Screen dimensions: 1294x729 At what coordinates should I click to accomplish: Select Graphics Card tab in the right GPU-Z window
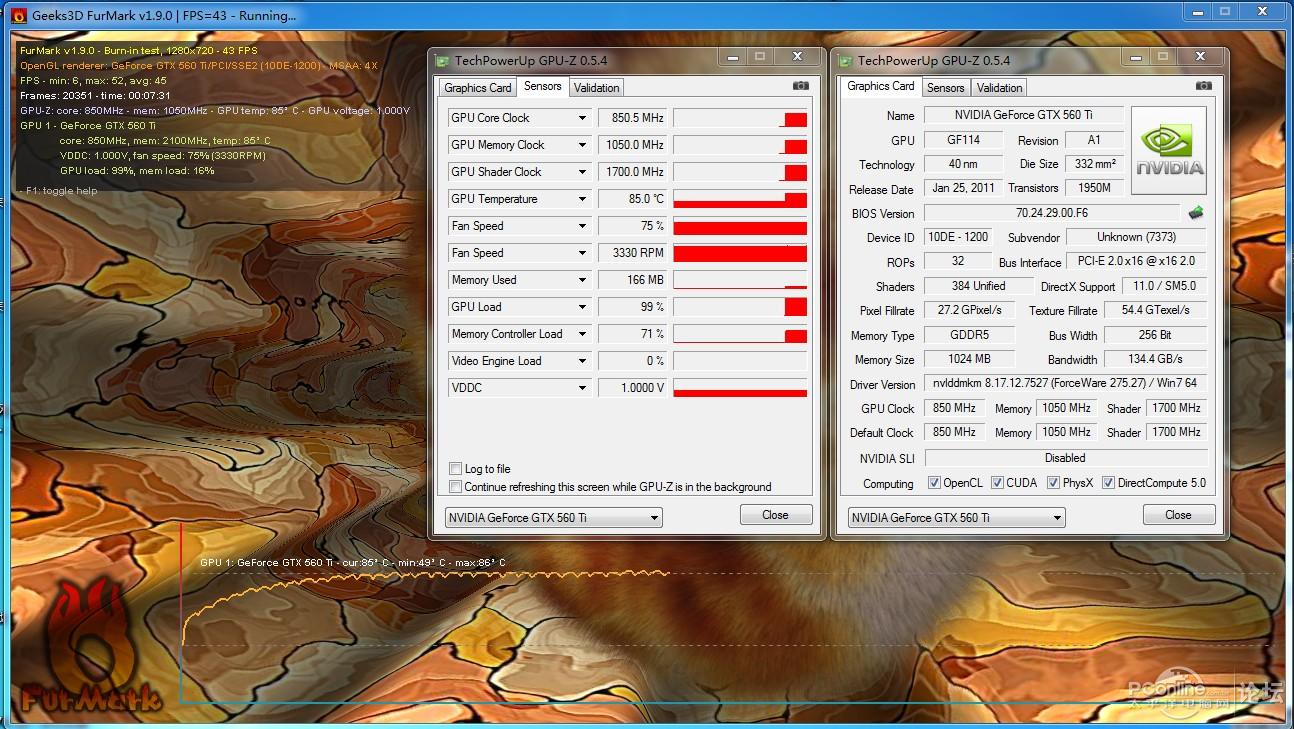[x=881, y=86]
